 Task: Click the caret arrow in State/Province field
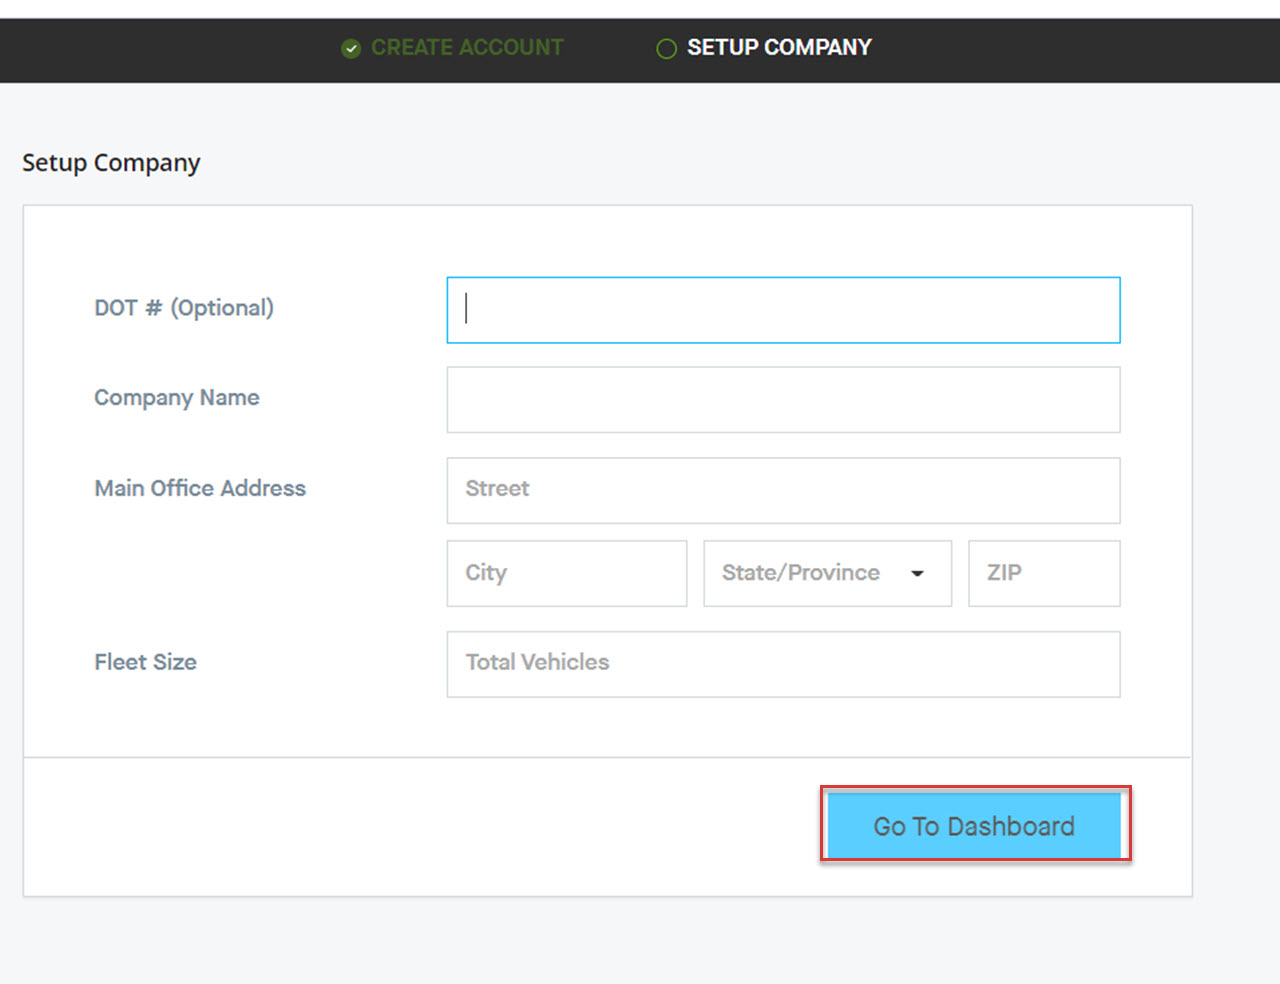pyautogui.click(x=917, y=573)
